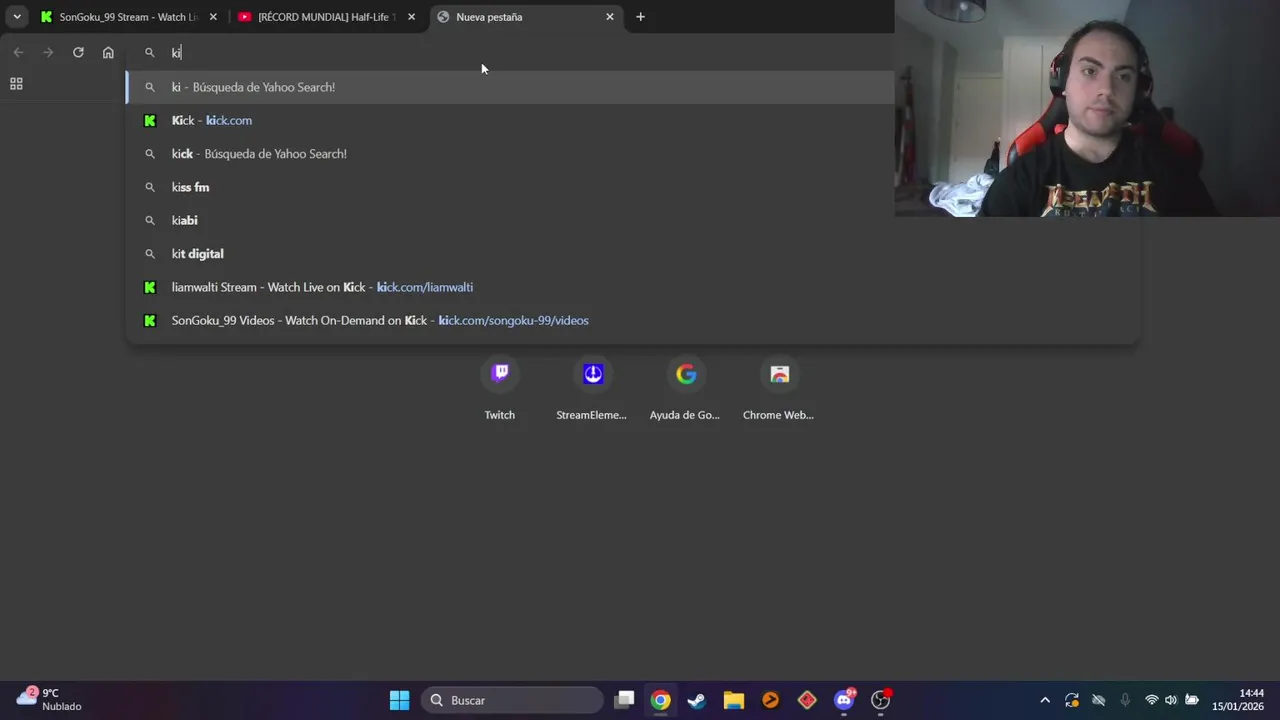Viewport: 1280px width, 720px height.
Task: Close the Nueva pestaña tab
Action: [610, 17]
